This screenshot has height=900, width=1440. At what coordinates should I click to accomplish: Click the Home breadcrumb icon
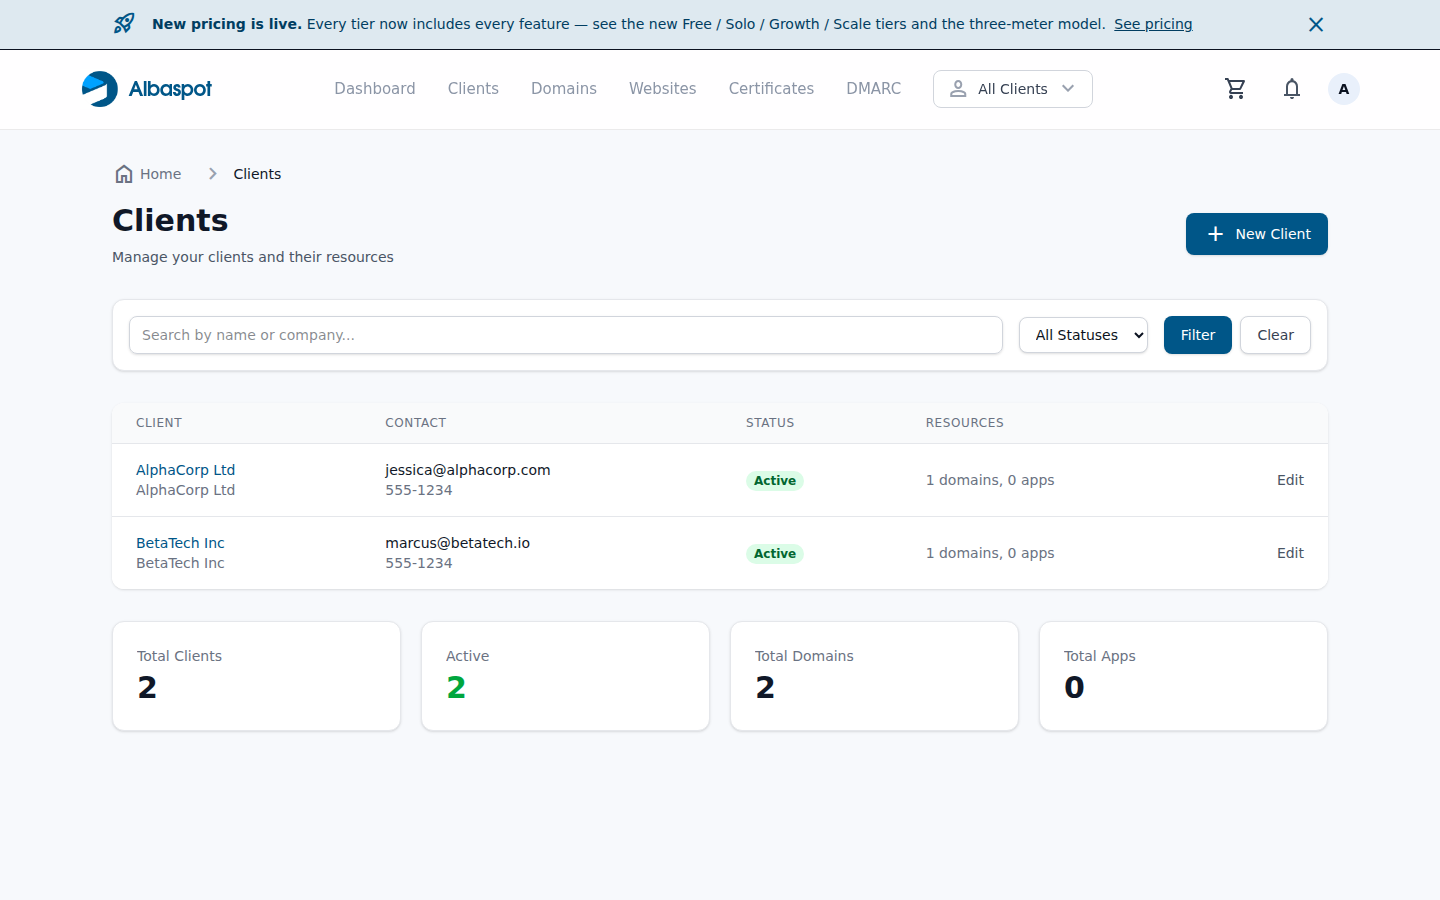point(124,174)
